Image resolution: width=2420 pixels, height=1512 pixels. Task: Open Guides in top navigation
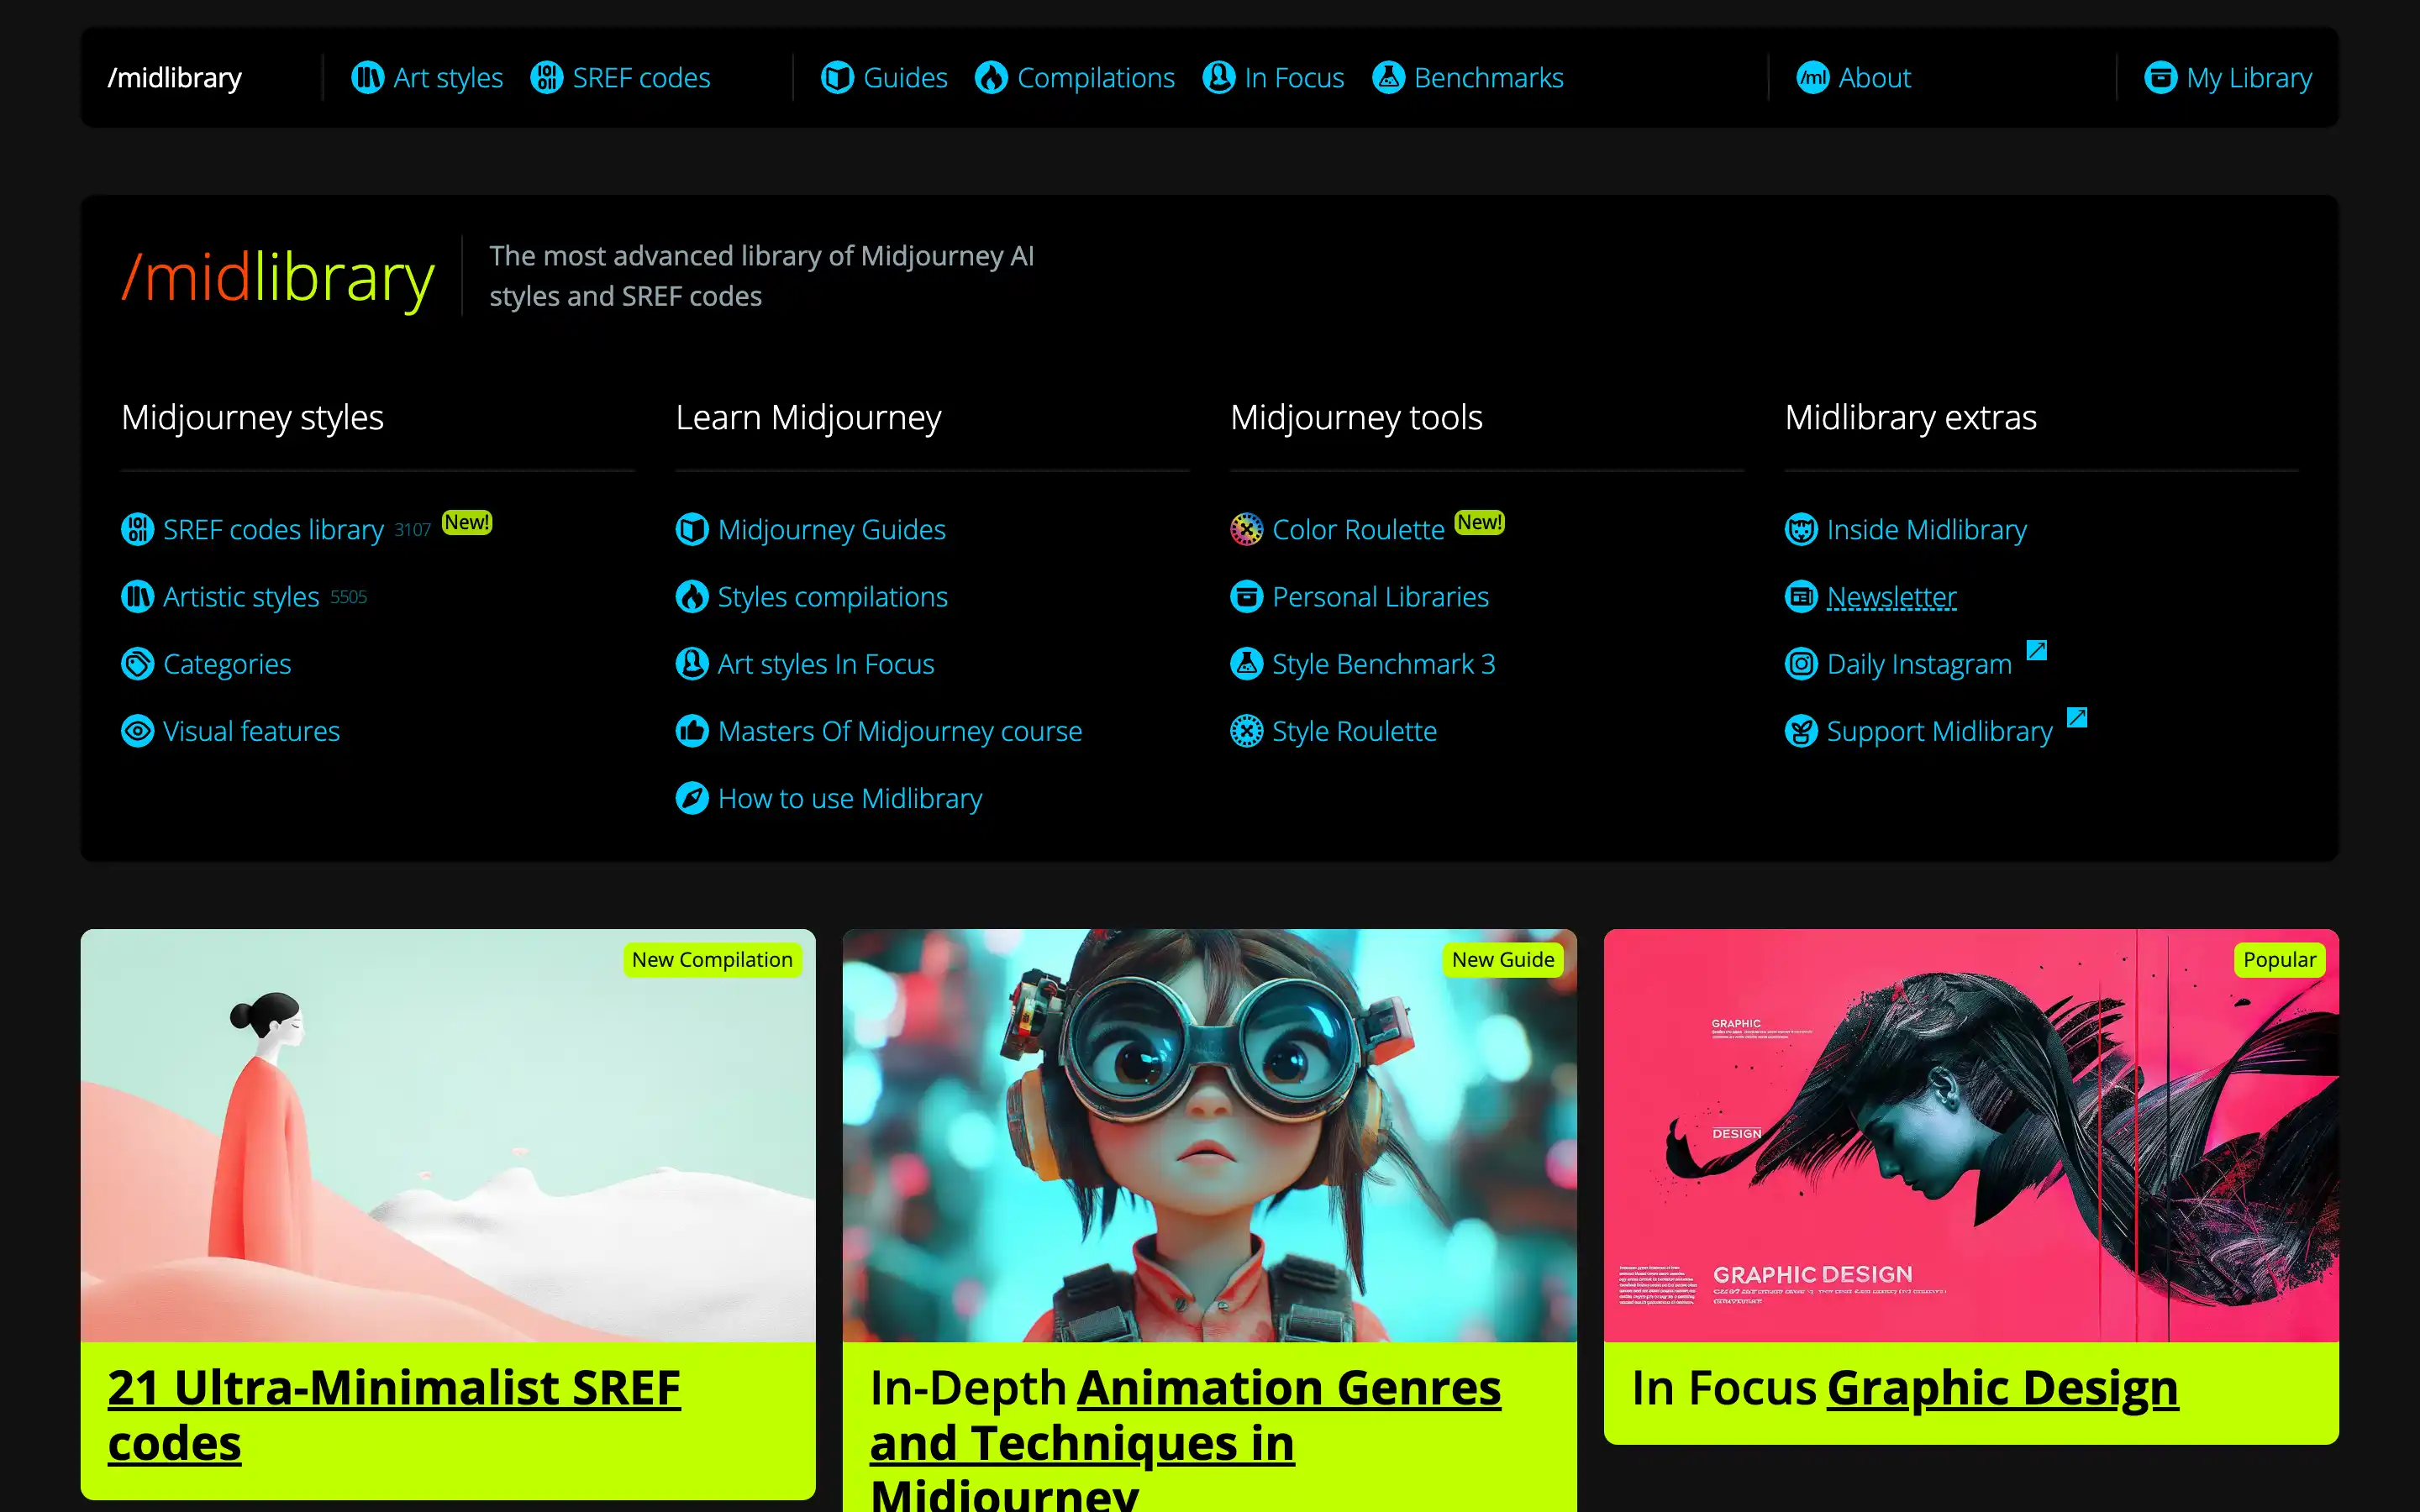[905, 77]
